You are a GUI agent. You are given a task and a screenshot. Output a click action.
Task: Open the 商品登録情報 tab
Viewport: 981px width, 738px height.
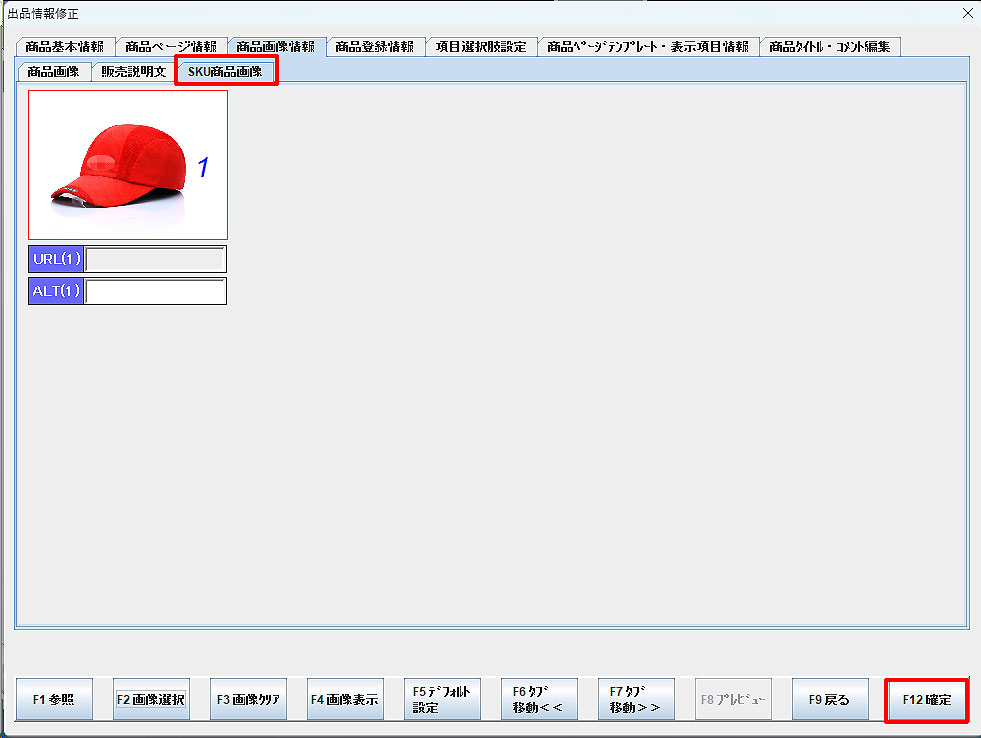(x=375, y=47)
